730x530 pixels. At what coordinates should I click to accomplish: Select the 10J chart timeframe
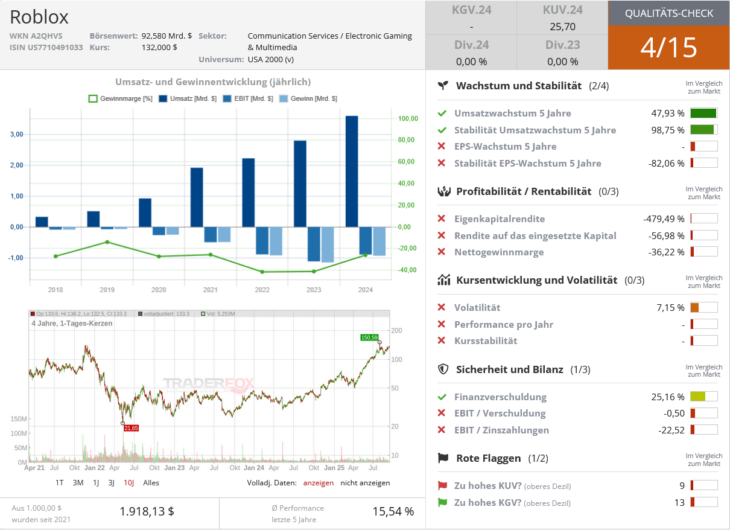(x=129, y=483)
